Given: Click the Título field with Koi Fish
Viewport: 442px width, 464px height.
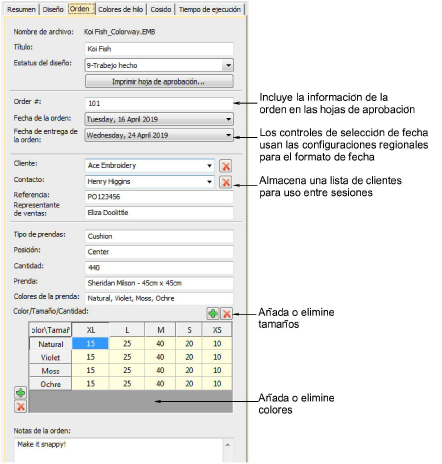Looking at the screenshot, I should point(159,49).
